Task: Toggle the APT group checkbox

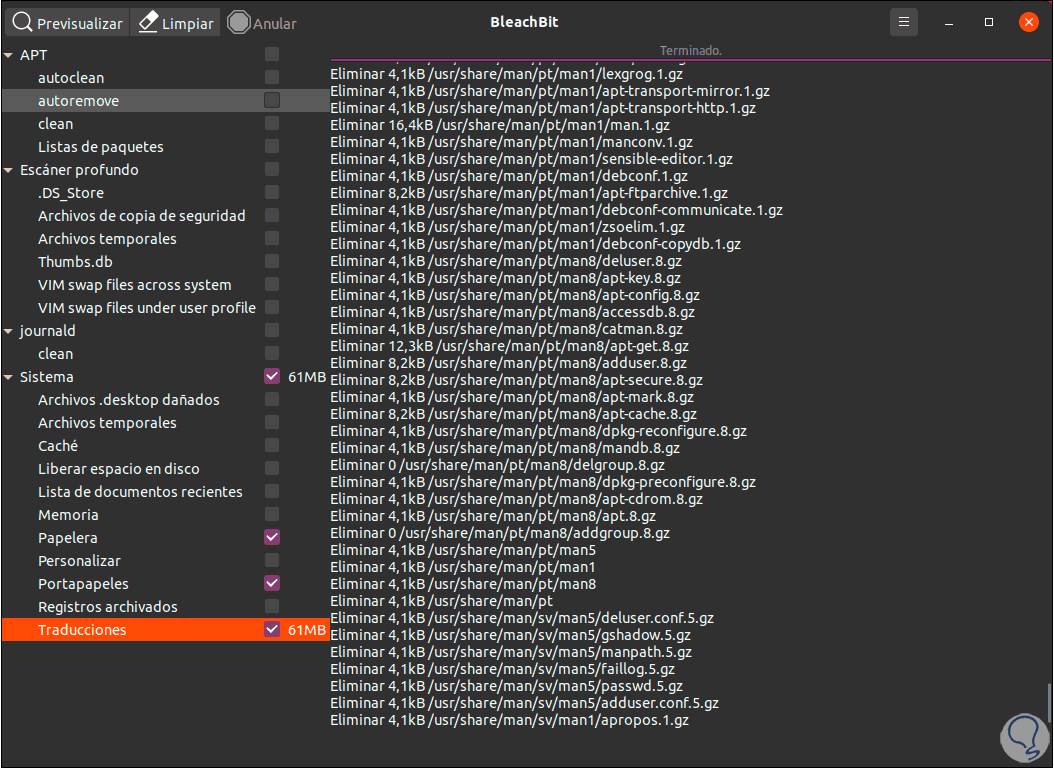Action: 272,54
